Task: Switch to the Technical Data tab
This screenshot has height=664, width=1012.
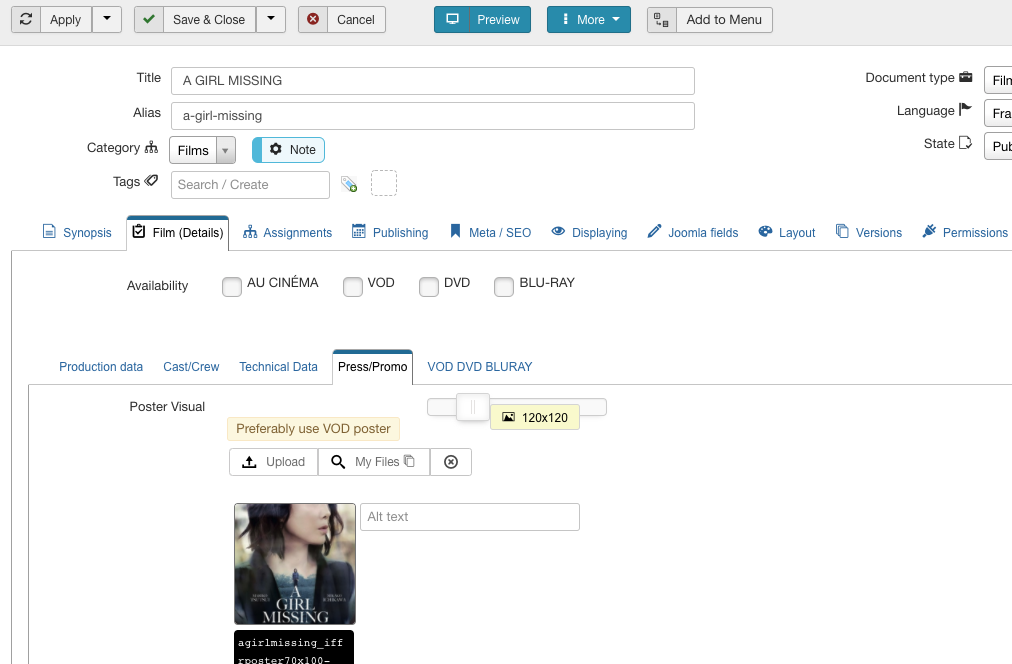Action: [x=278, y=367]
